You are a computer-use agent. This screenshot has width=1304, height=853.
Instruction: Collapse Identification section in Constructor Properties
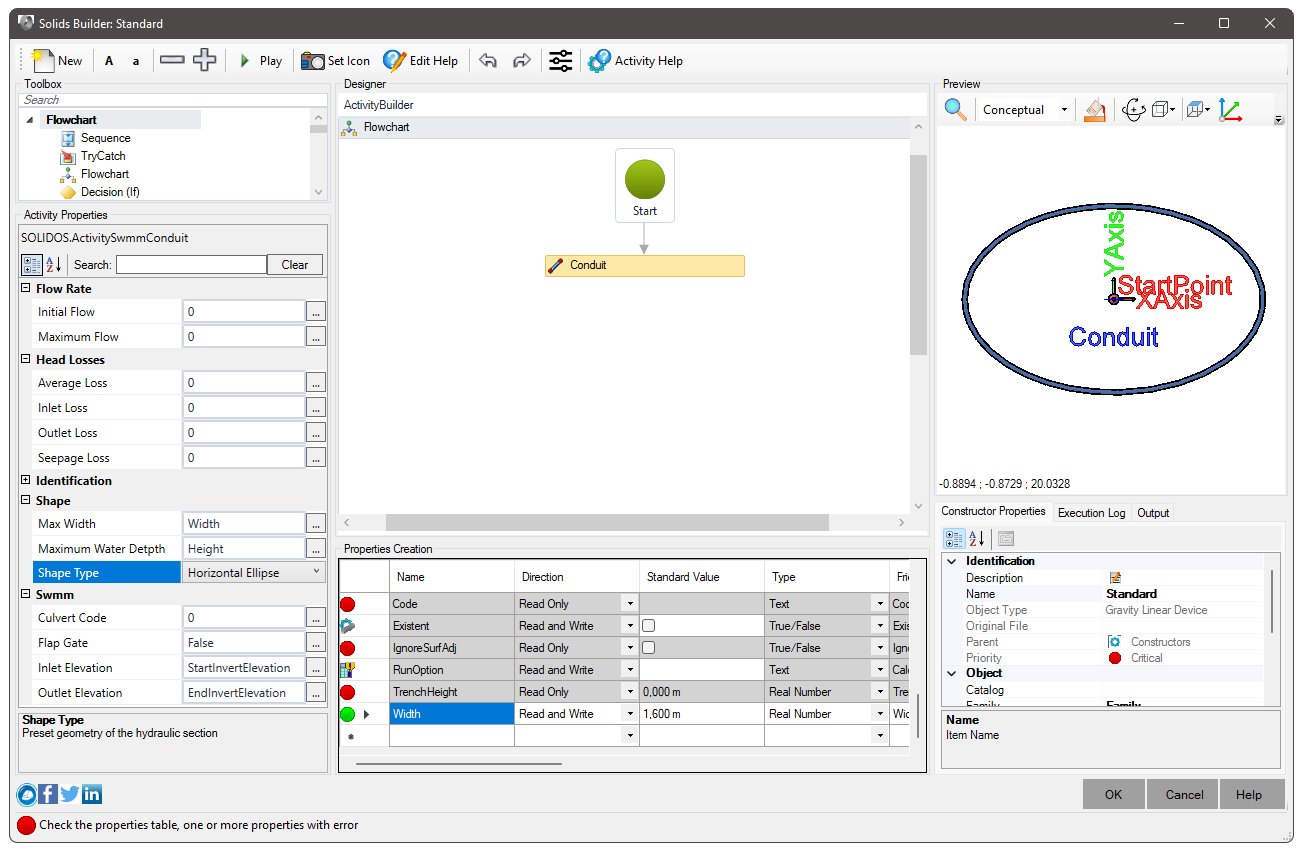952,561
